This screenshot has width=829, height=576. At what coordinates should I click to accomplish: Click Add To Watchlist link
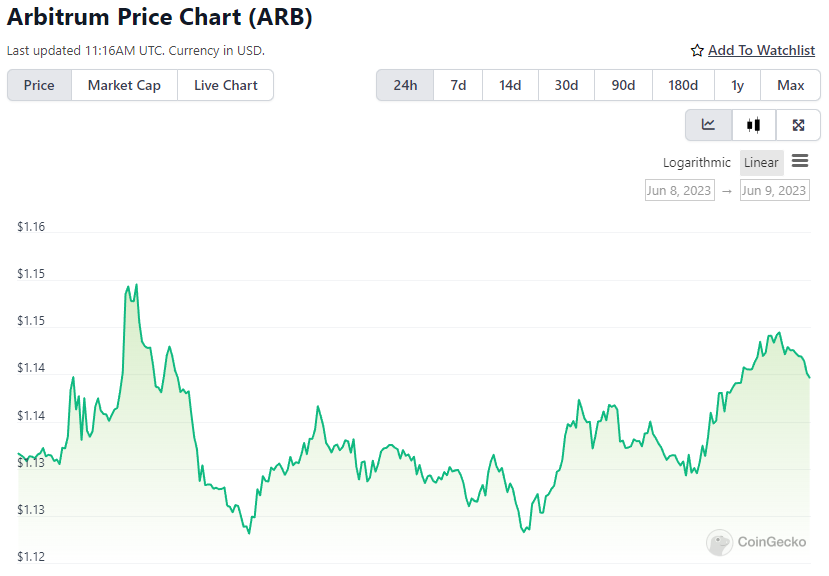click(x=761, y=50)
